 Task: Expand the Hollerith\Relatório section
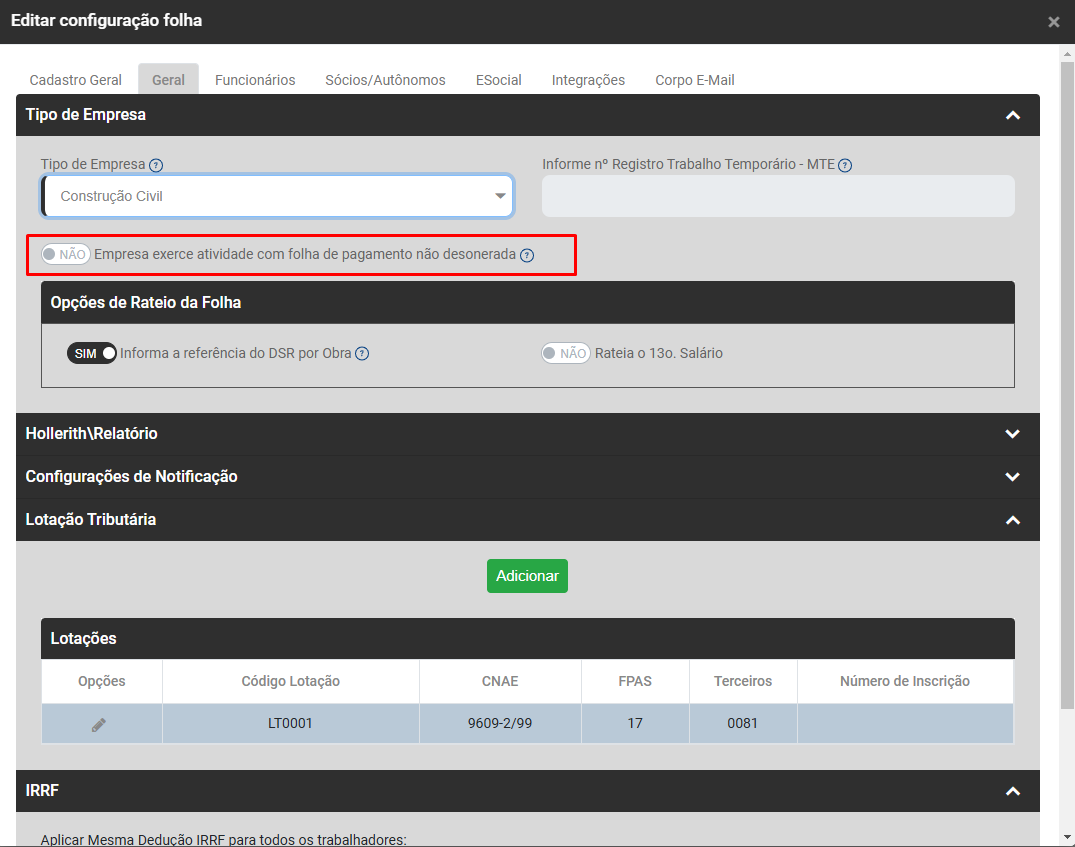(x=1012, y=434)
